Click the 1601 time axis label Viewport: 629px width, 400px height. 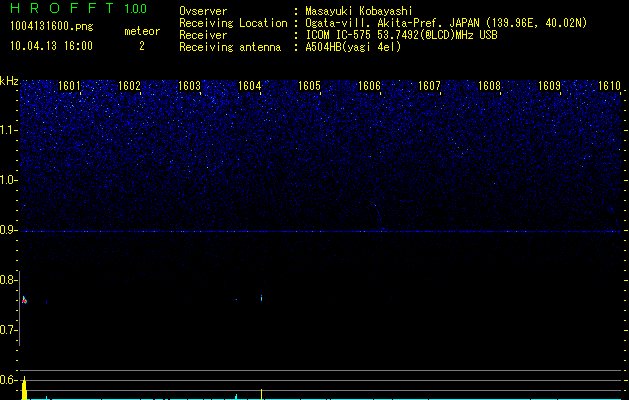pyautogui.click(x=69, y=86)
